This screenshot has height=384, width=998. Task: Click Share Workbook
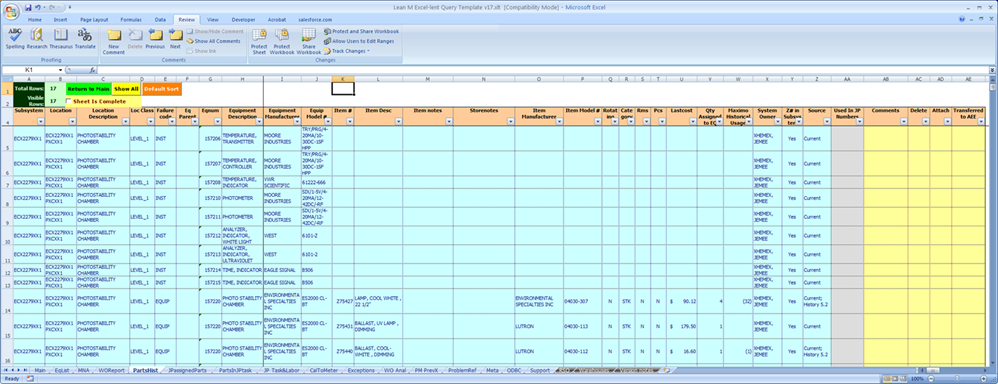(309, 41)
